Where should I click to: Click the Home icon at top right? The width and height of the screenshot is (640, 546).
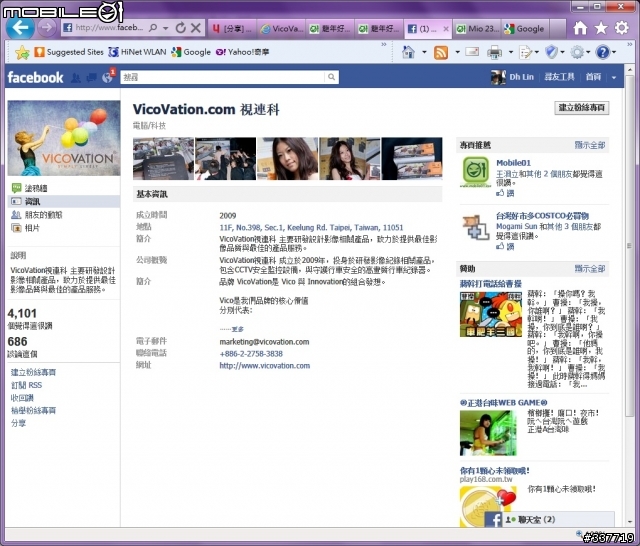580,28
